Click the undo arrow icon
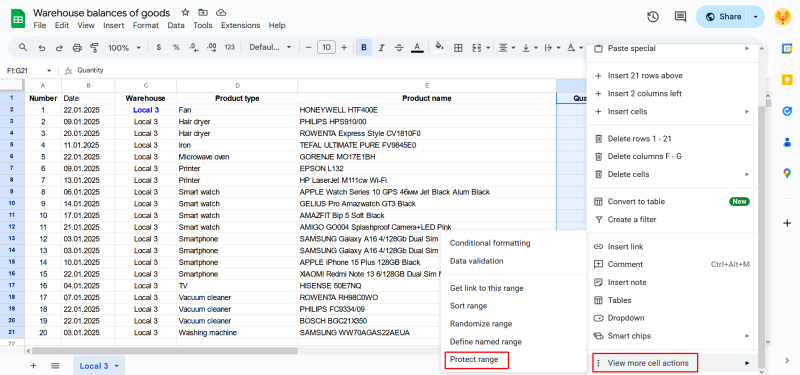The width and height of the screenshot is (800, 375). [41, 47]
